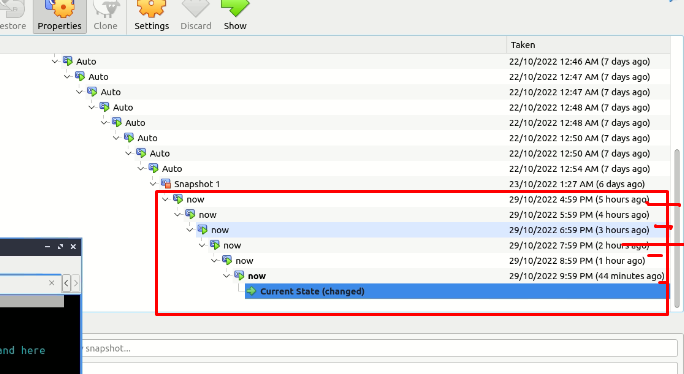Close the small overlapping window
684x374 pixels.
73,247
